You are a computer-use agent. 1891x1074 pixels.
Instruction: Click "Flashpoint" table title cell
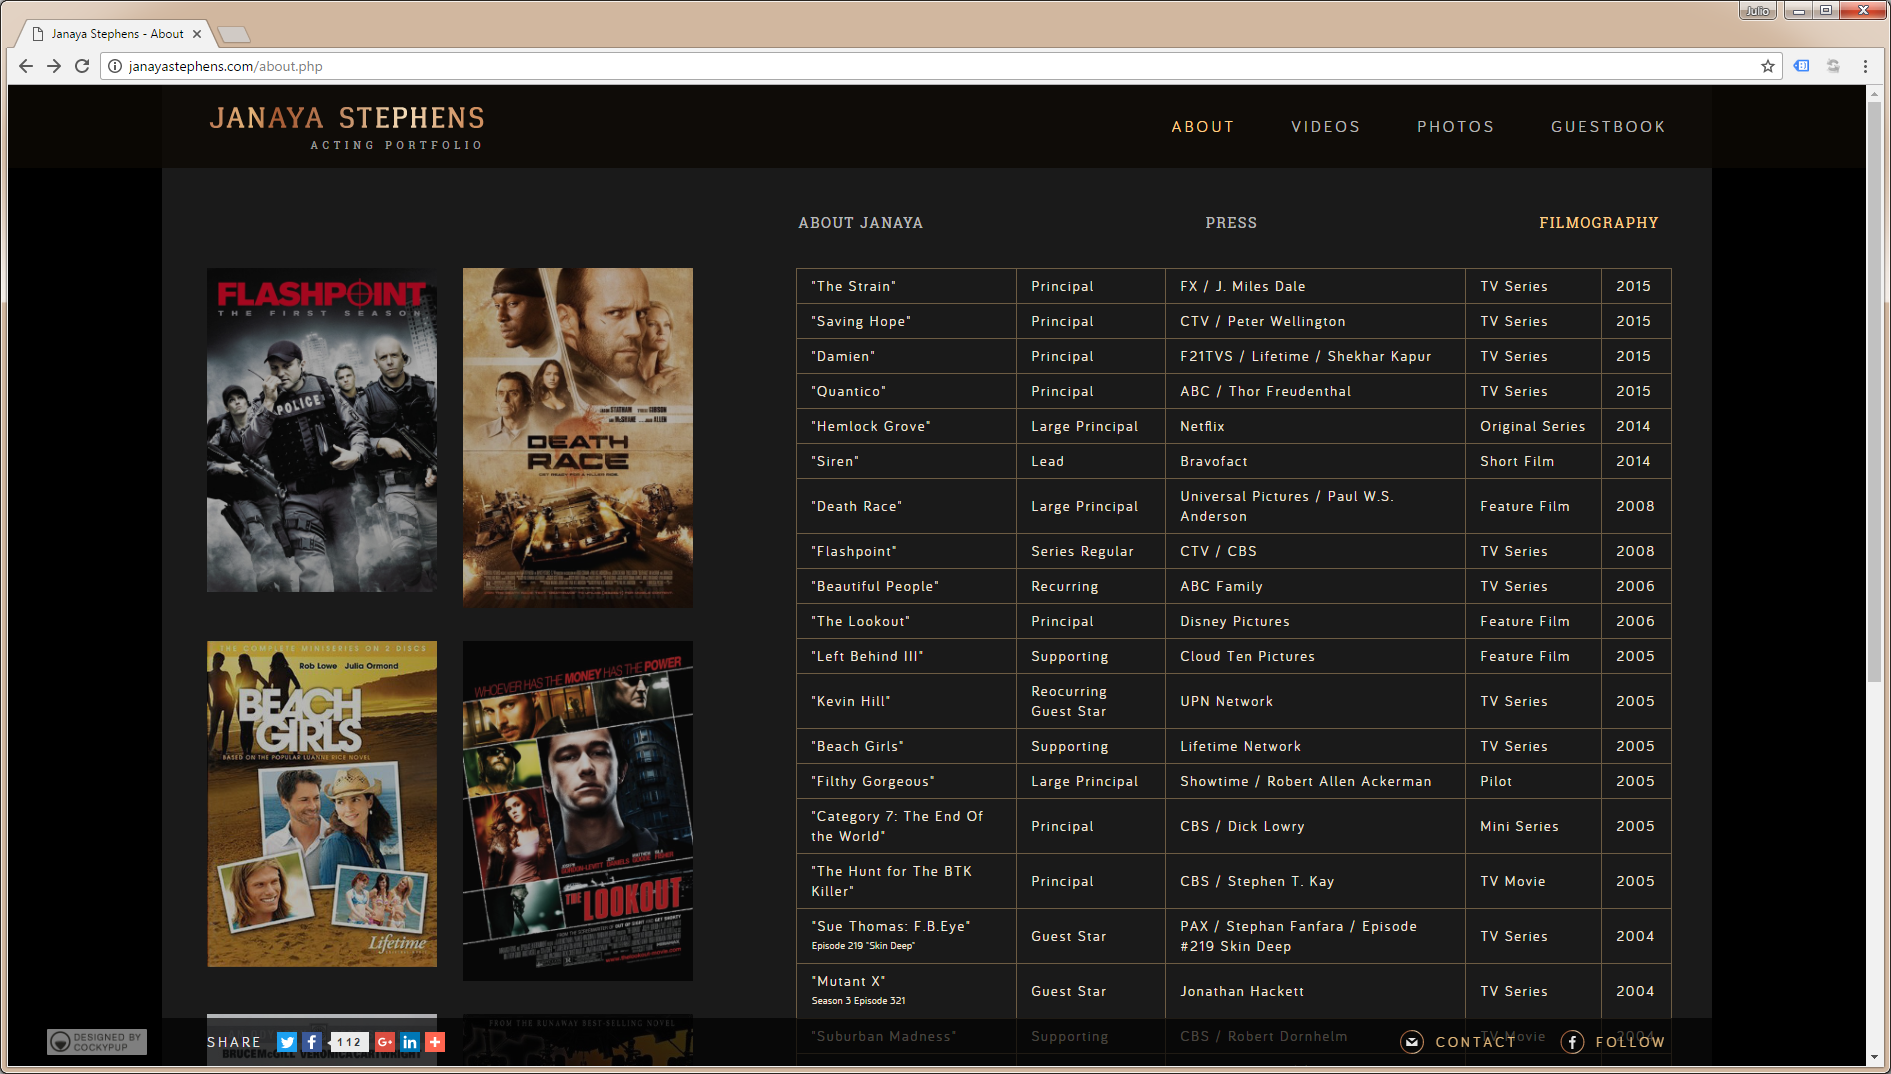[906, 551]
